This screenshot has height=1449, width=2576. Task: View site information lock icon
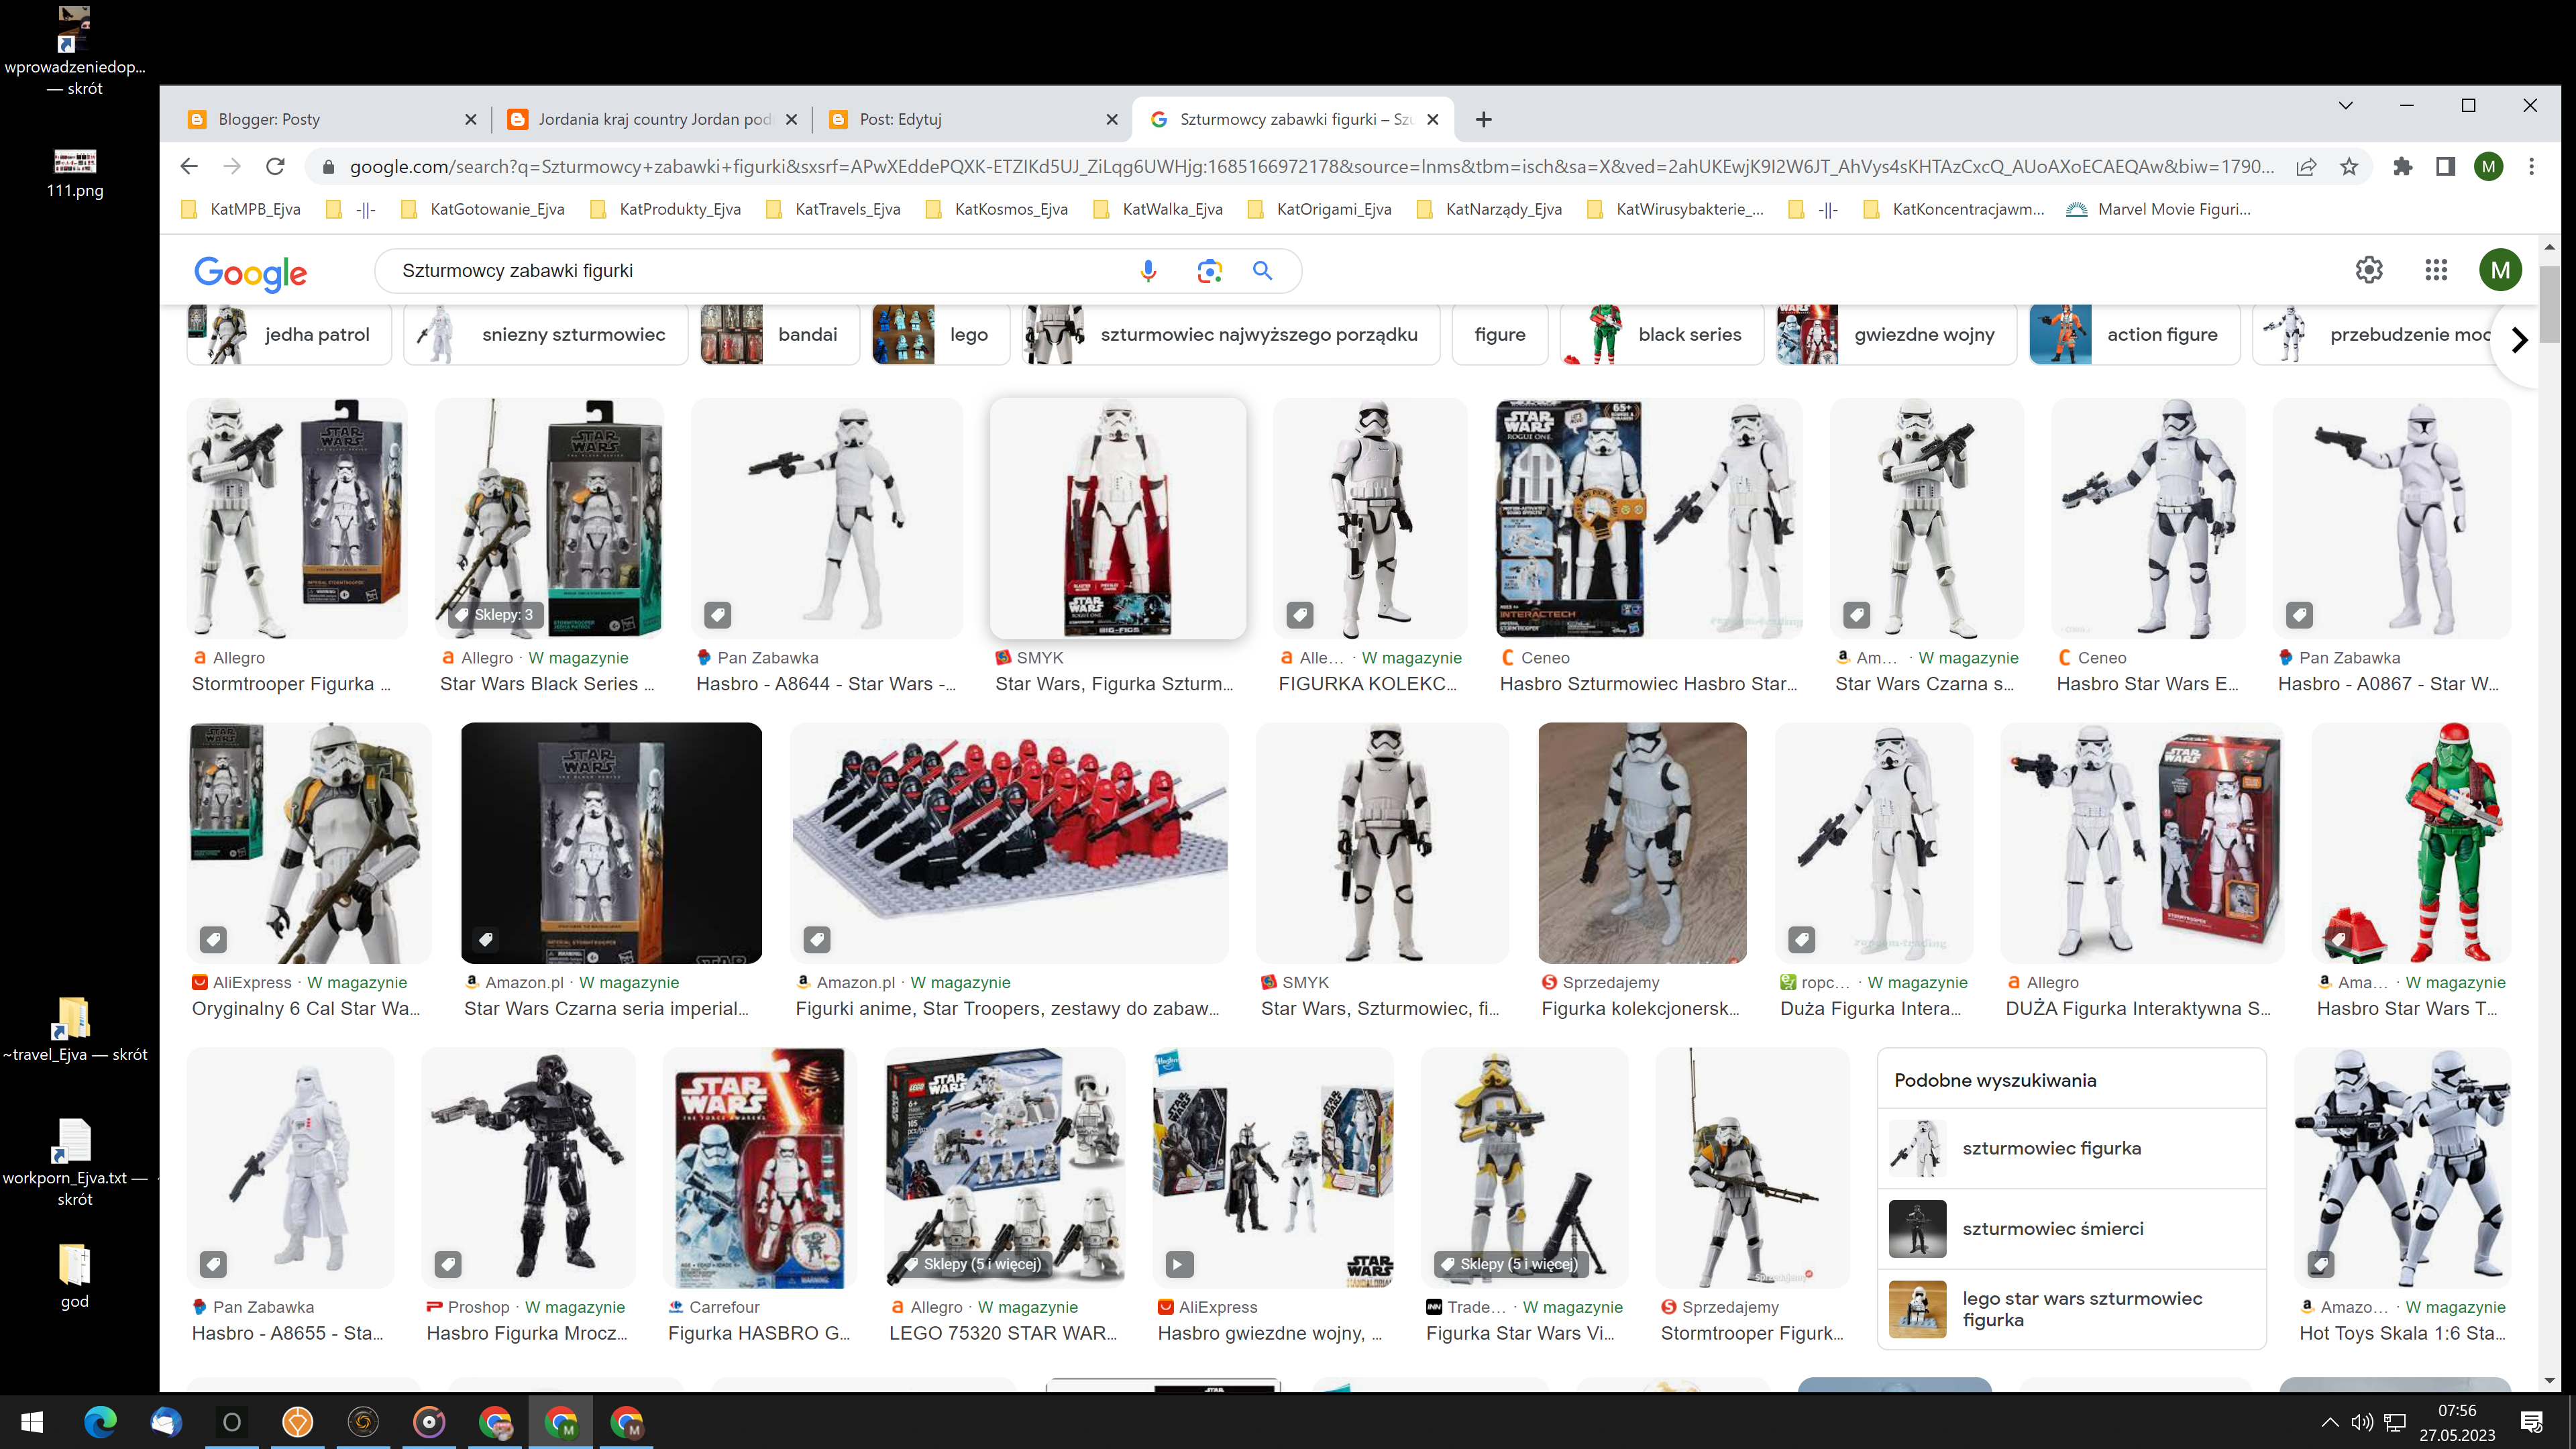tap(327, 167)
